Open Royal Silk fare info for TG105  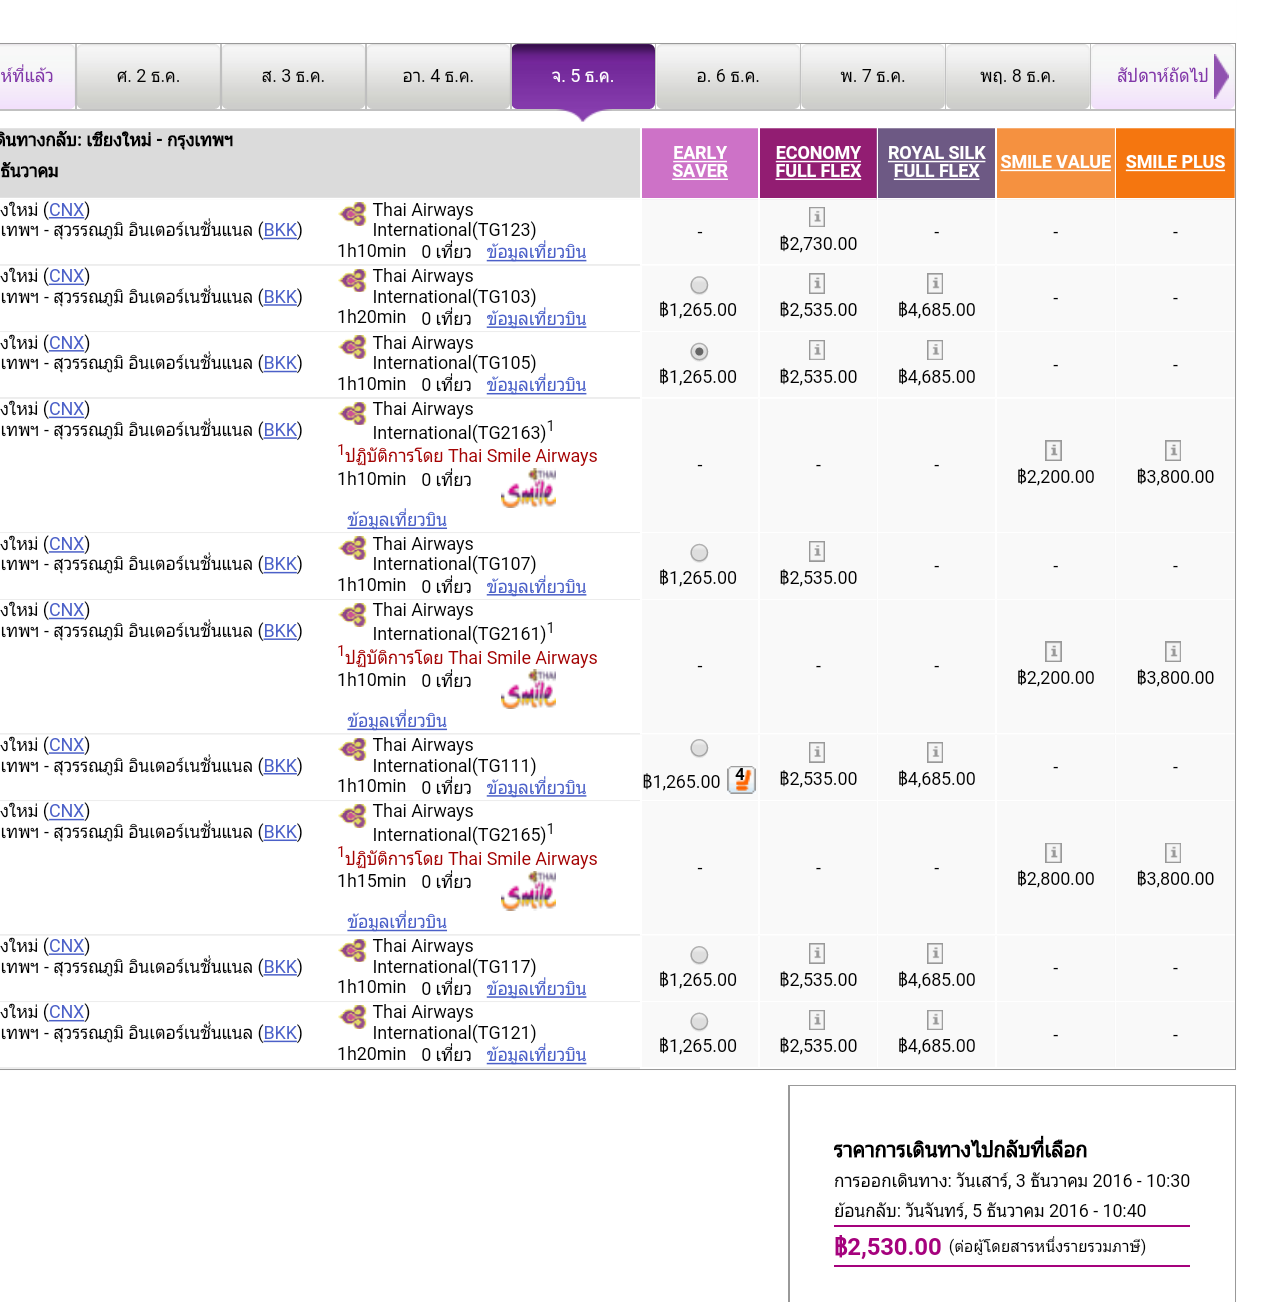click(935, 350)
